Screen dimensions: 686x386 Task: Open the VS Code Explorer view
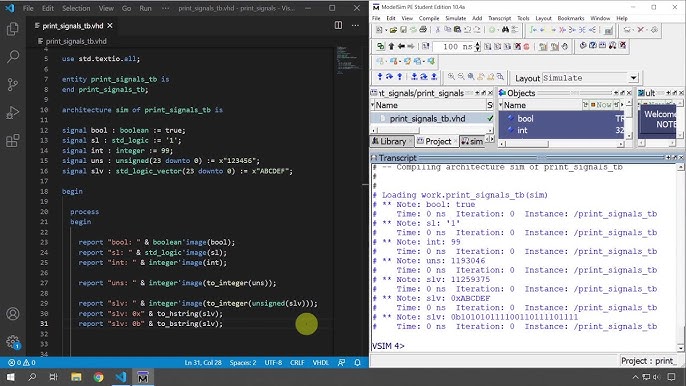click(x=13, y=29)
